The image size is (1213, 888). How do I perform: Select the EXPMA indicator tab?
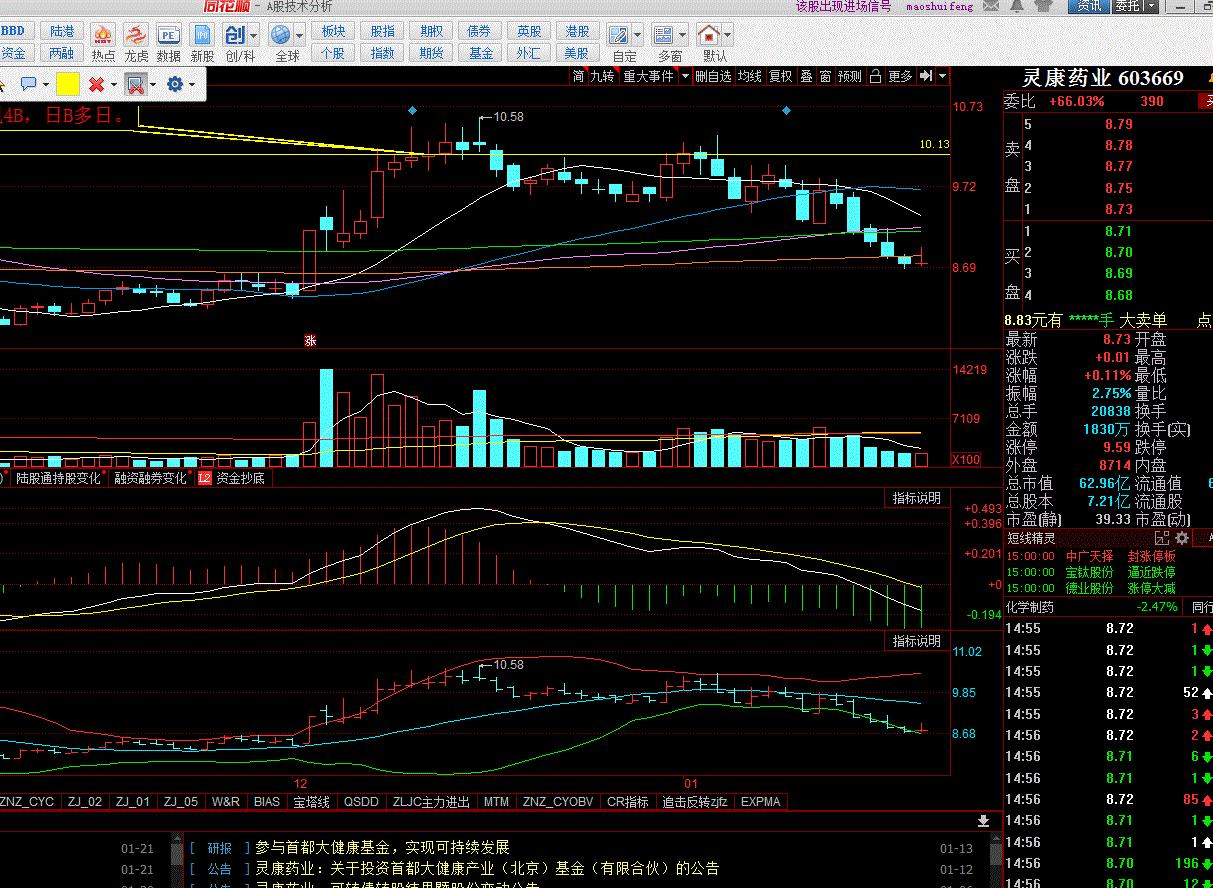coord(760,802)
